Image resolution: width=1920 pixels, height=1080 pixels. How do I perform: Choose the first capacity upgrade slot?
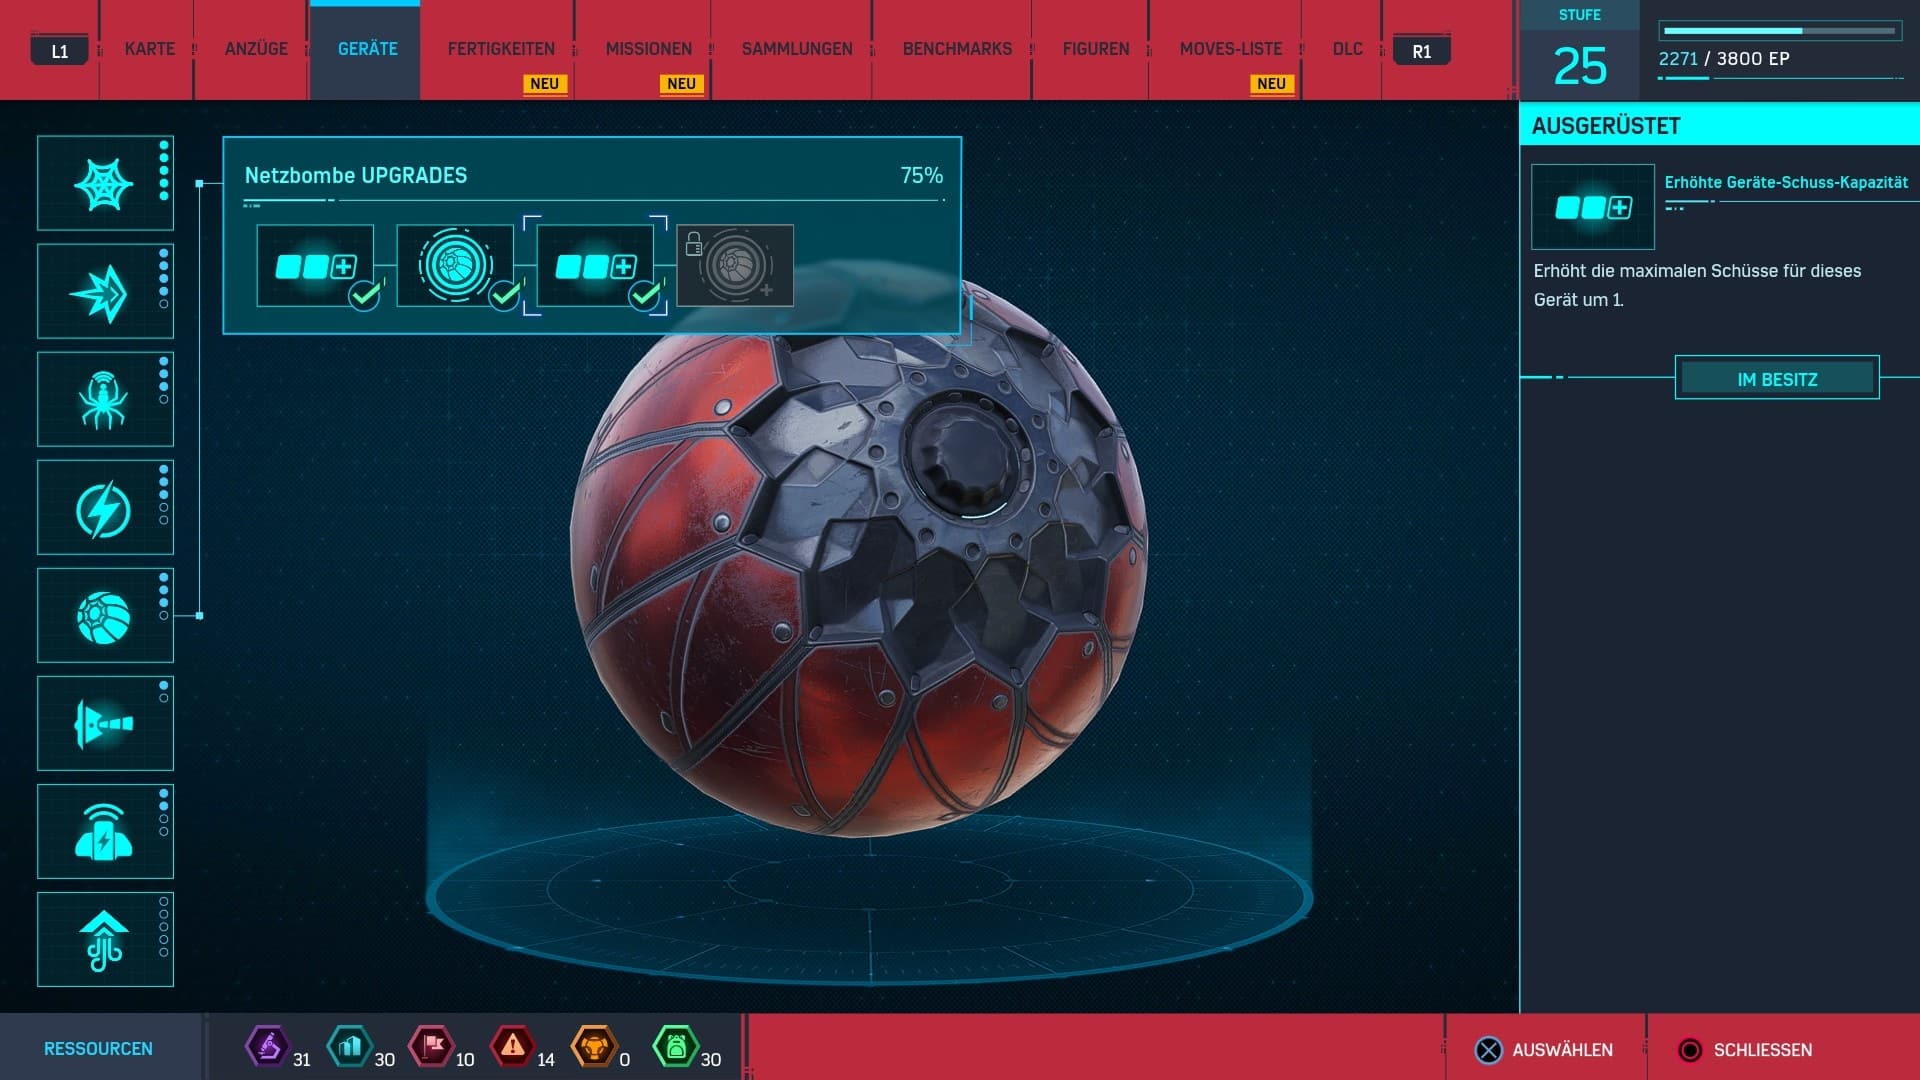pos(315,265)
